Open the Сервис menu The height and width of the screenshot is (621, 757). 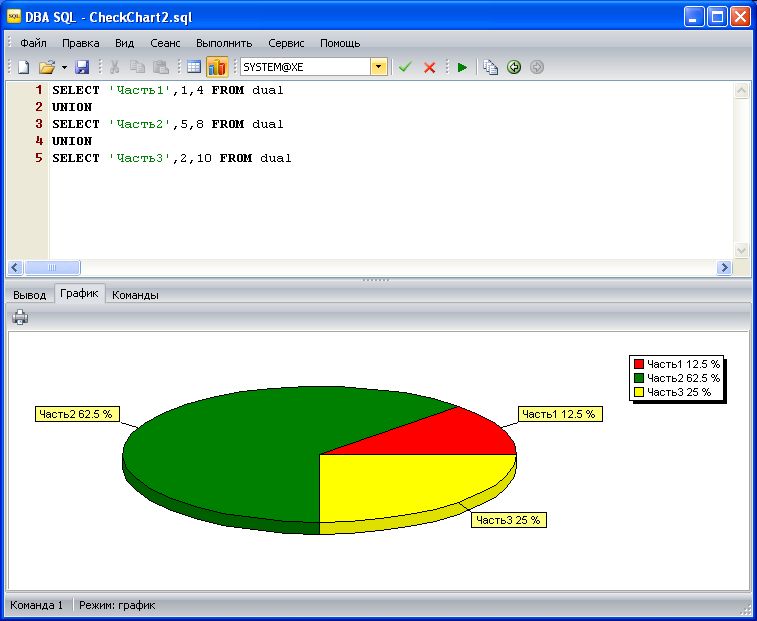(x=286, y=43)
